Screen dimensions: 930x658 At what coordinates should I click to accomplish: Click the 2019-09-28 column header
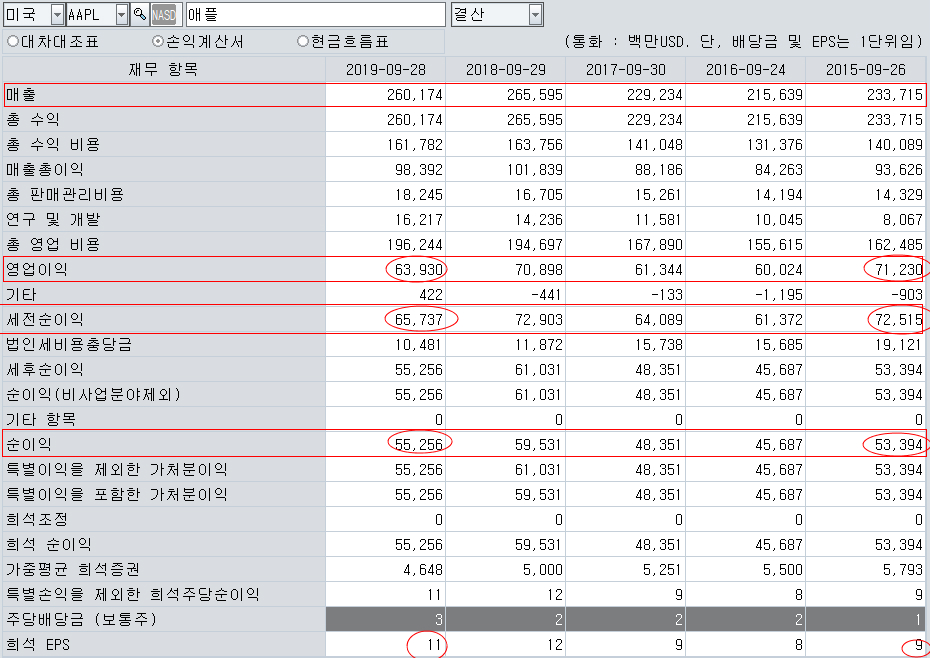click(385, 69)
